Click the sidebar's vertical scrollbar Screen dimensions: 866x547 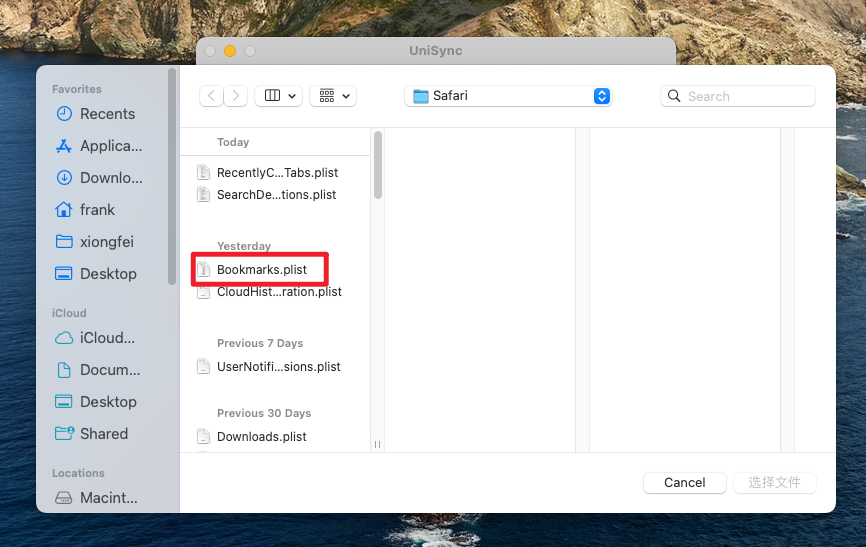[172, 170]
